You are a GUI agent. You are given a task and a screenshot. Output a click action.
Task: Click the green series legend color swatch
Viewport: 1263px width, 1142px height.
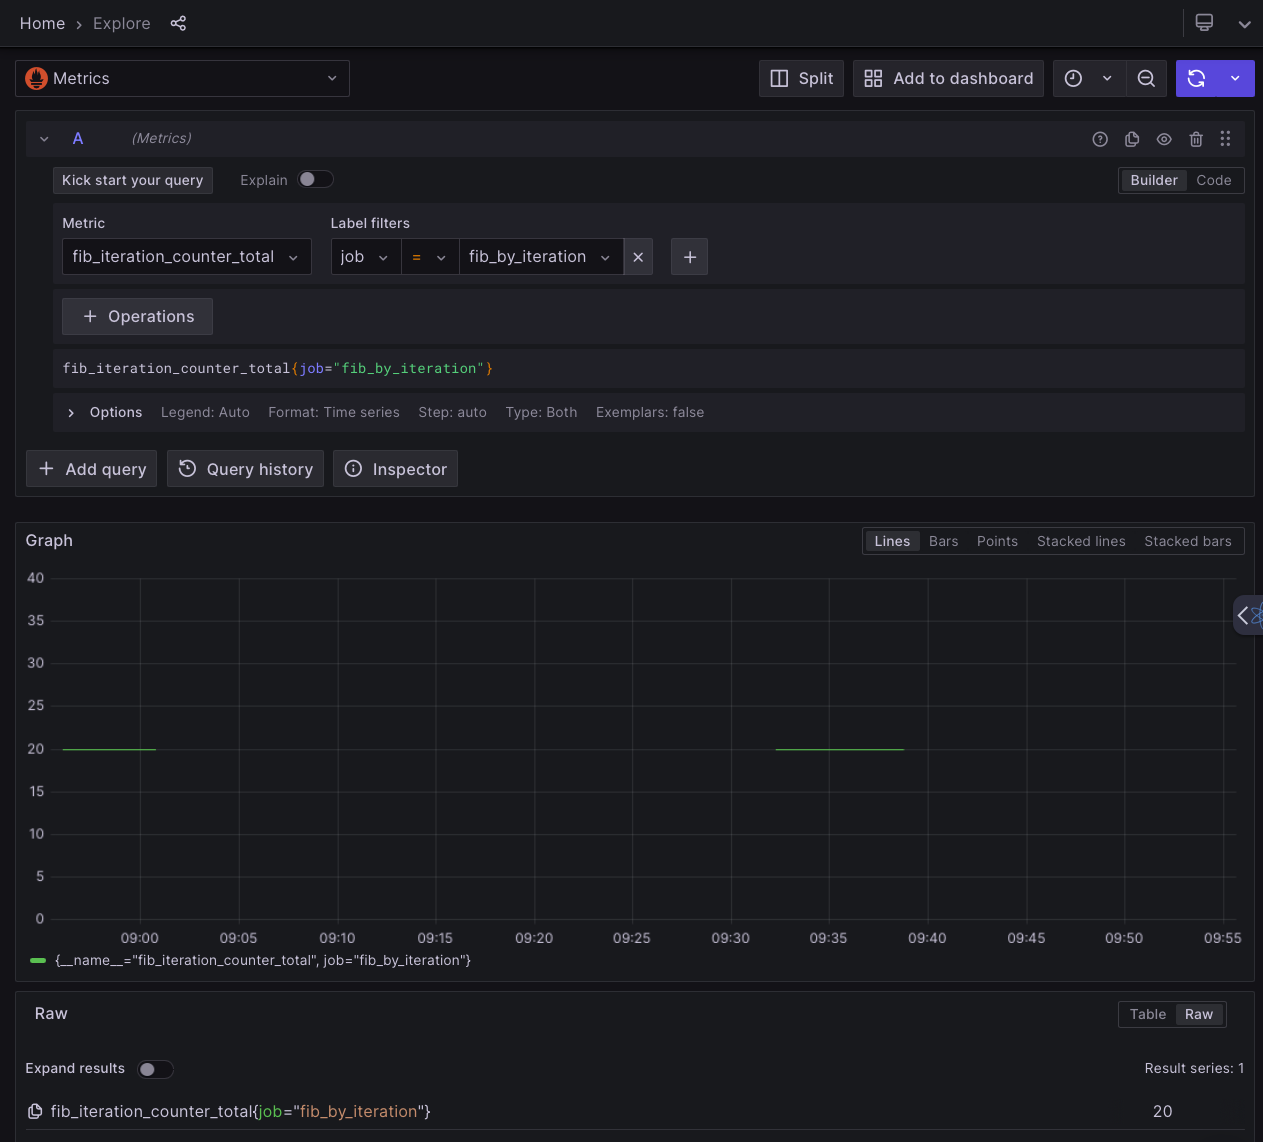pyautogui.click(x=38, y=960)
